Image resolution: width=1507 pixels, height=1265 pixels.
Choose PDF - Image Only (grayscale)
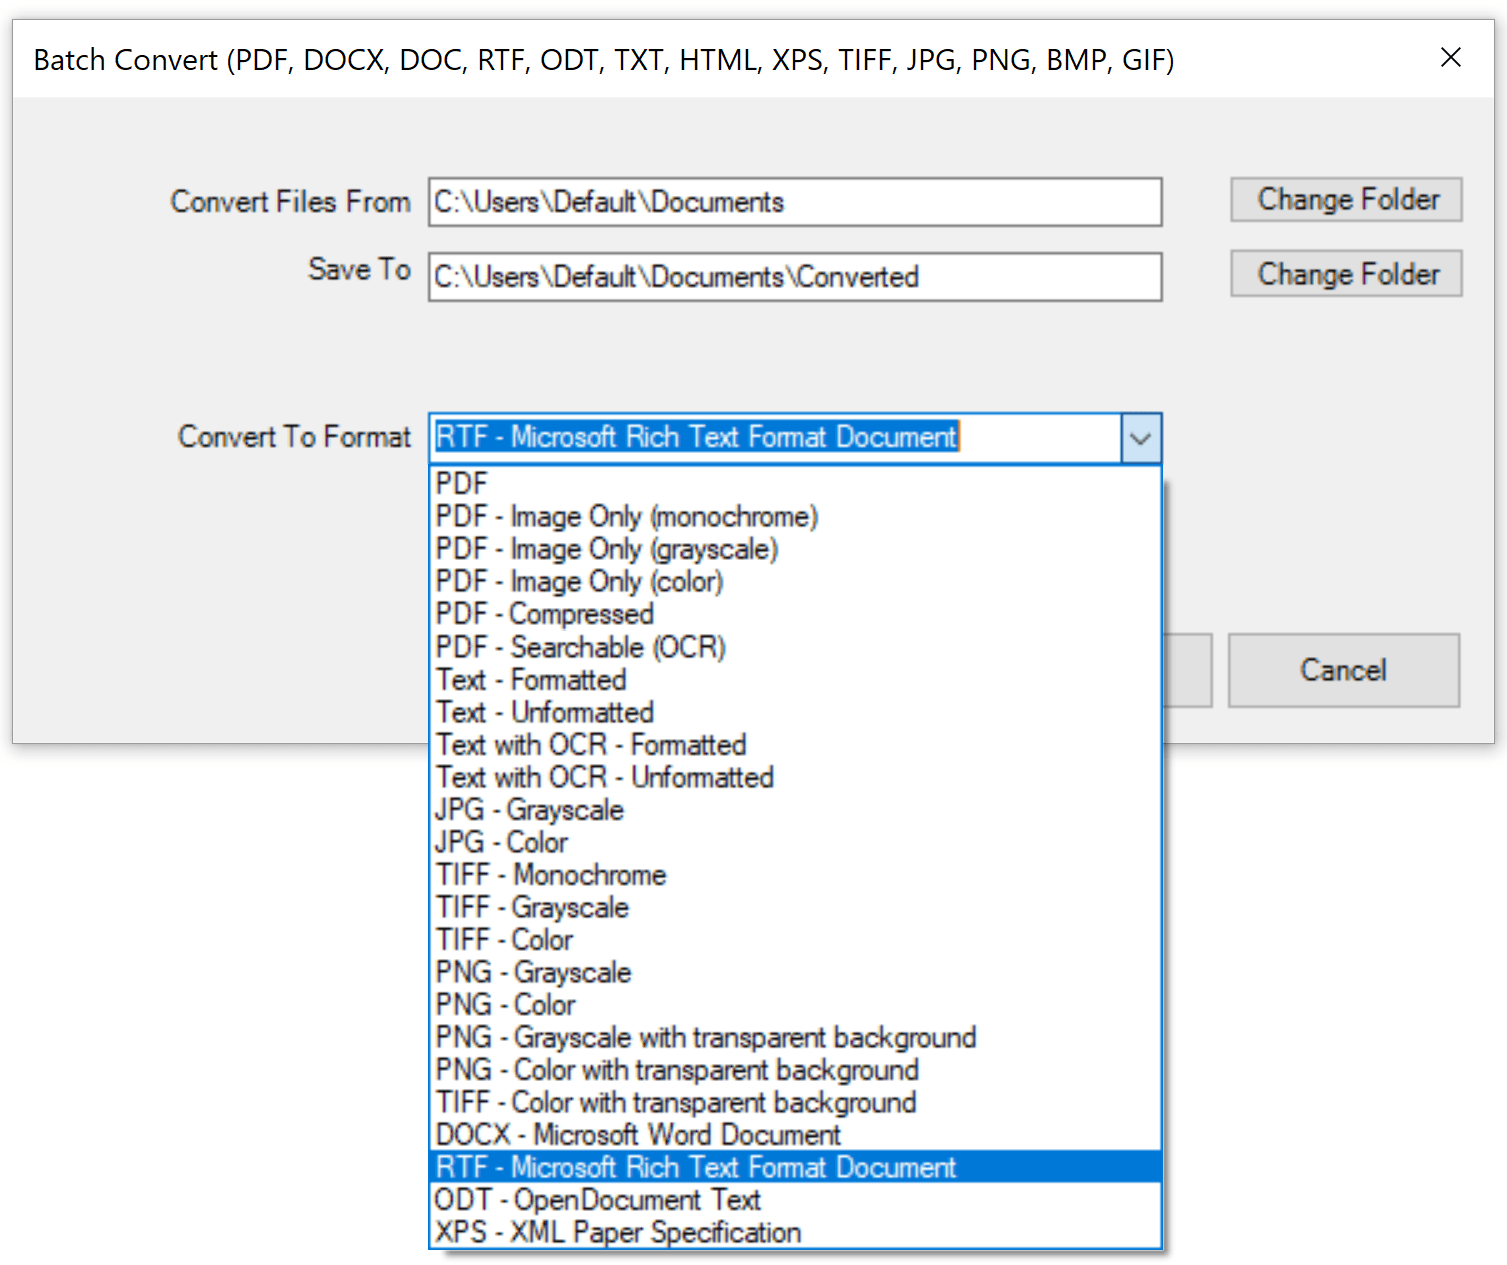(607, 549)
